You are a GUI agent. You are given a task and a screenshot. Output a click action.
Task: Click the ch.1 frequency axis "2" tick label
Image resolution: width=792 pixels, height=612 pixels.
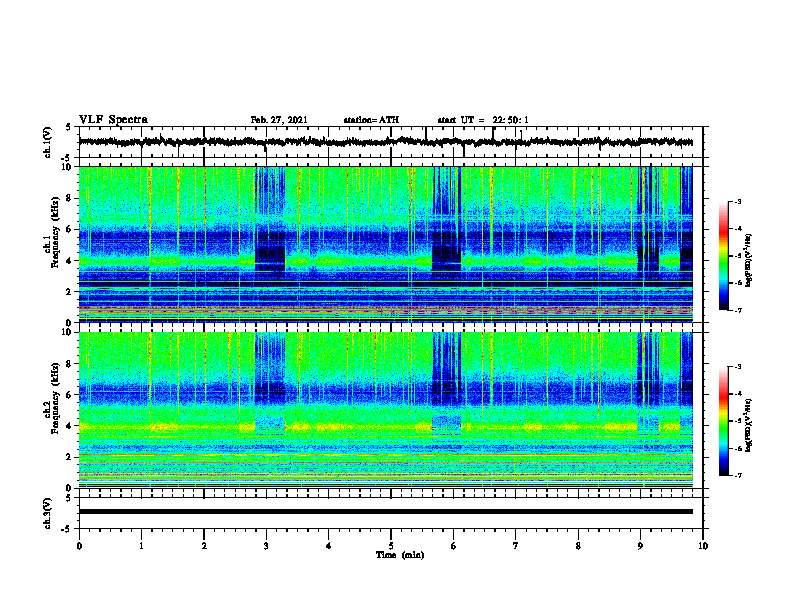(69, 292)
